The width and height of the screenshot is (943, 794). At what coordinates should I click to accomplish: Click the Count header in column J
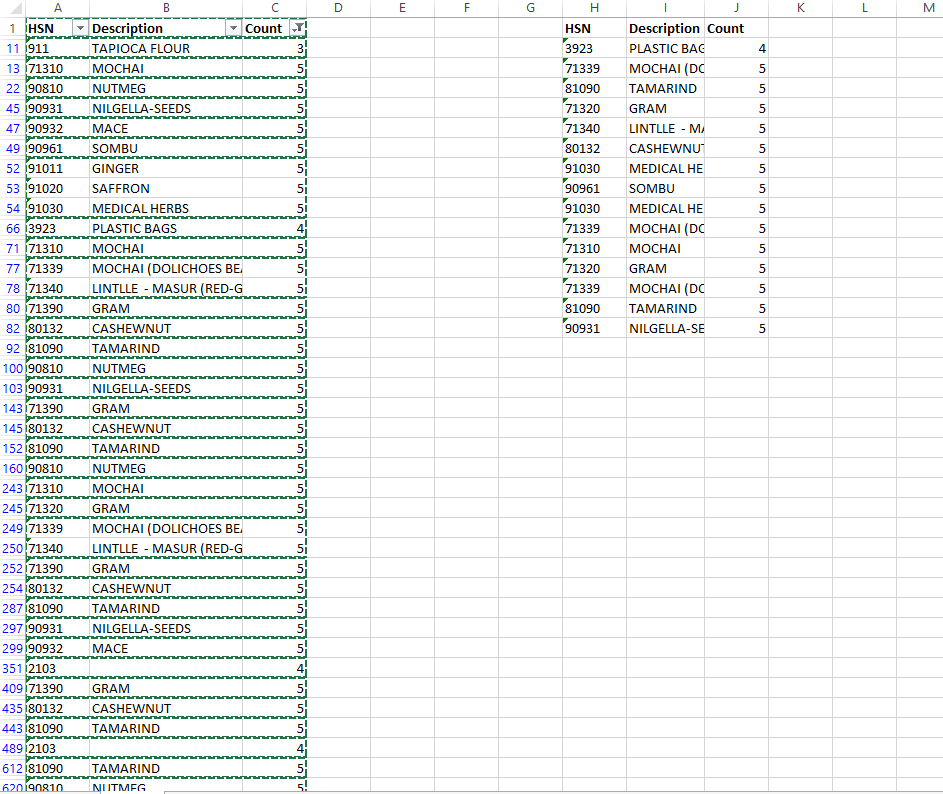click(736, 28)
